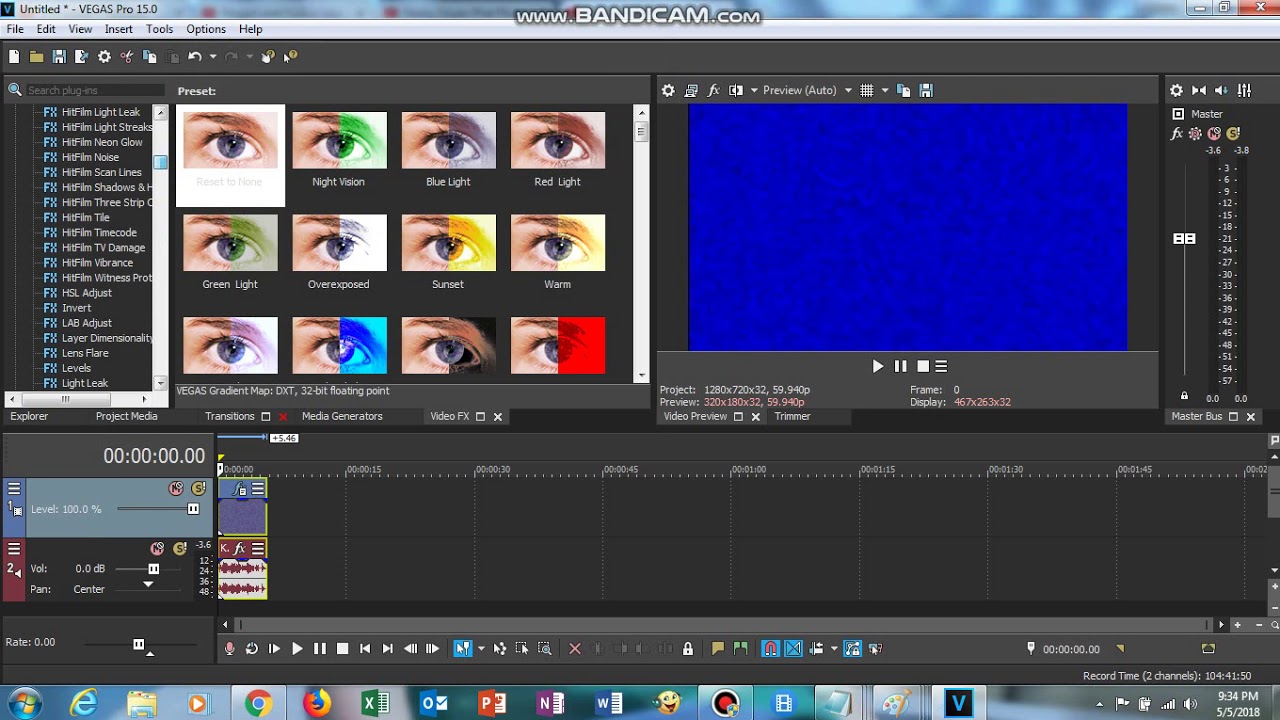Open Video Output FX in preview toolbar
The image size is (1280, 720).
pos(714,90)
